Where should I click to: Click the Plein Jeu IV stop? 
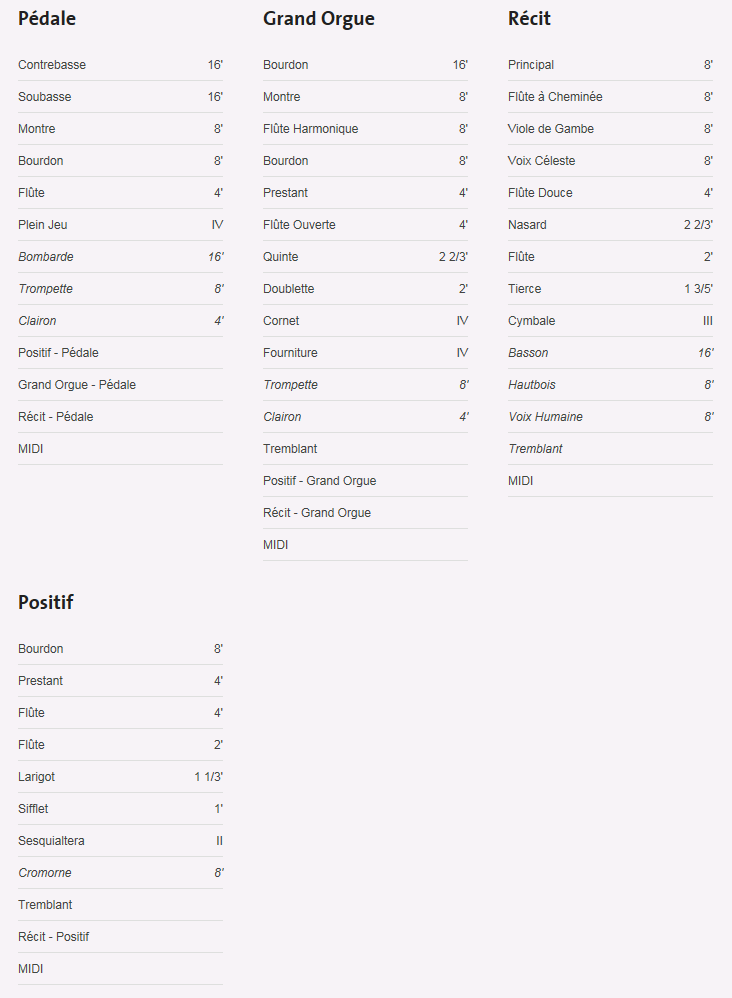(120, 225)
